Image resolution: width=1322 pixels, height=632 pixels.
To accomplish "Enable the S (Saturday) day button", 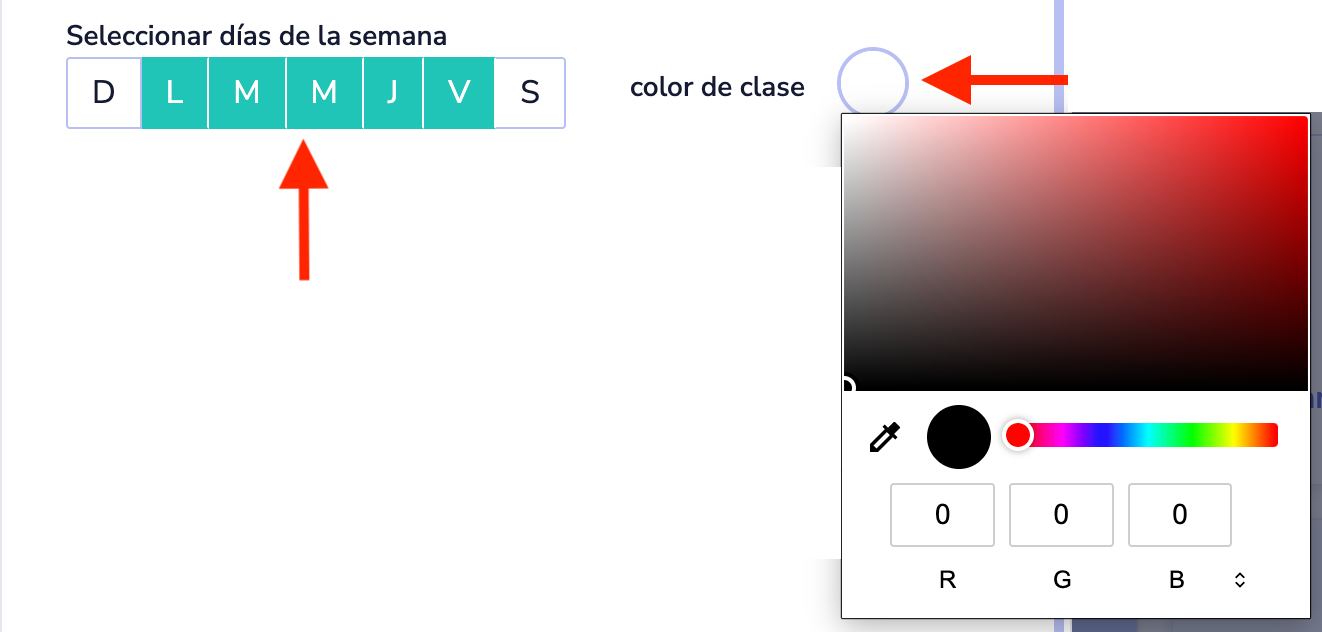I will tap(530, 93).
